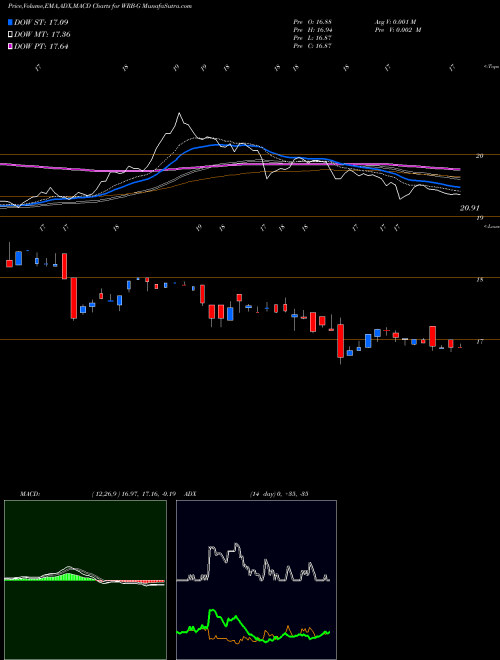The image size is (500, 660).
Task: Click the 20 axis label on EMA chart
Action: 479,156
